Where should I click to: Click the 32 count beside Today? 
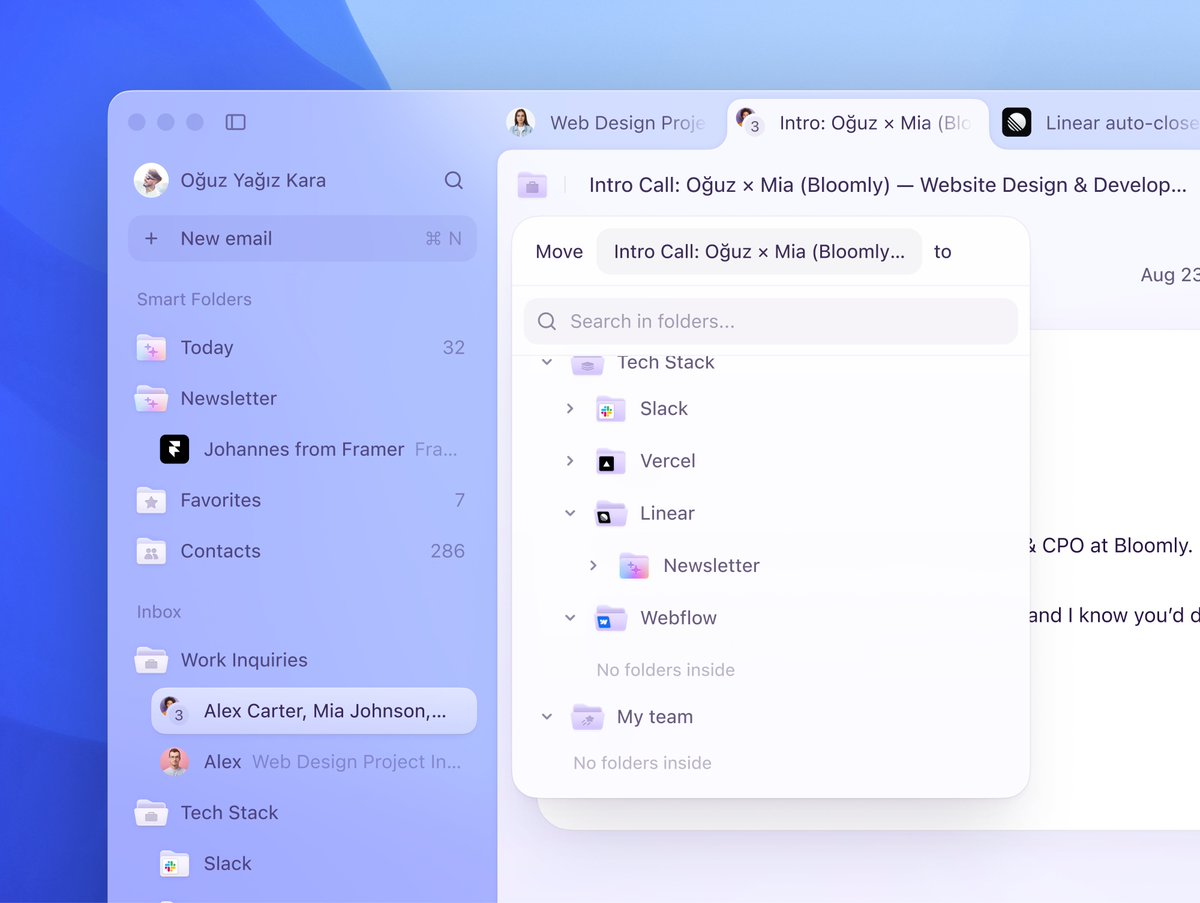454,348
